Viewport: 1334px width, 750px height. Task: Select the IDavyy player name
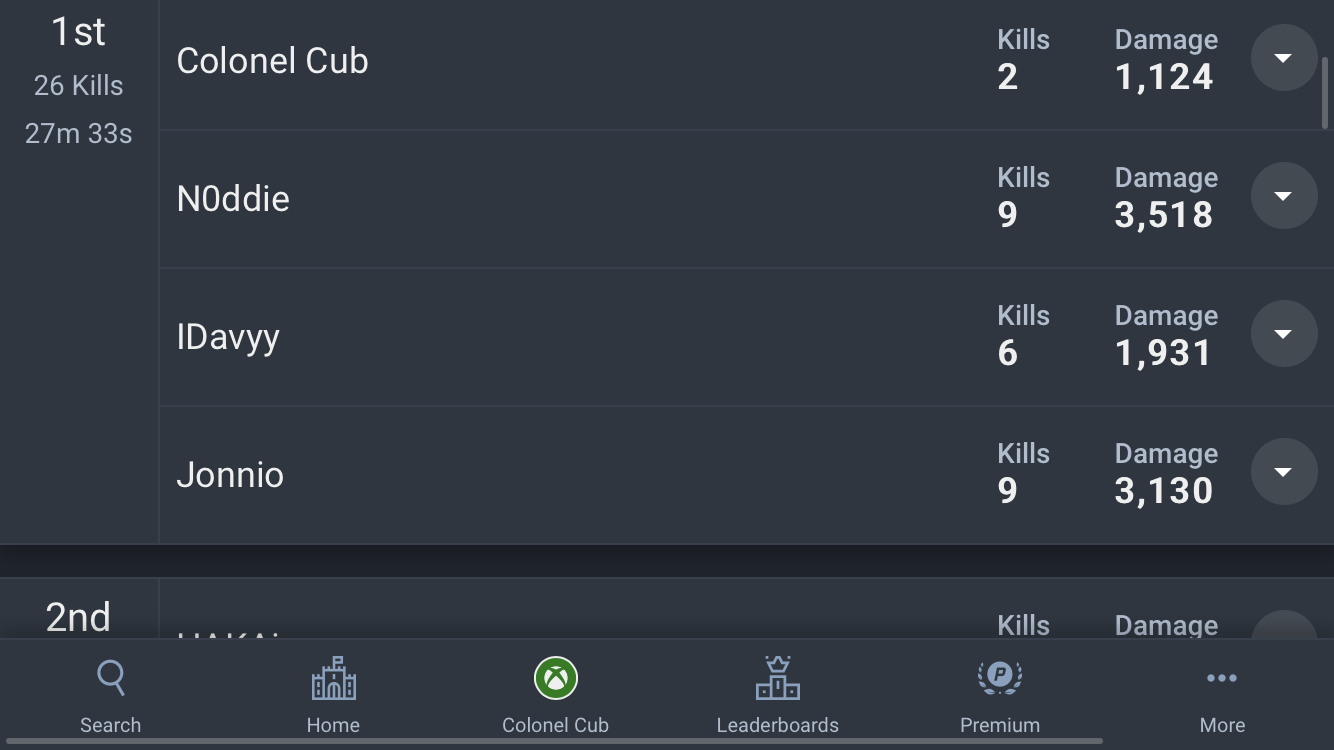coord(228,338)
